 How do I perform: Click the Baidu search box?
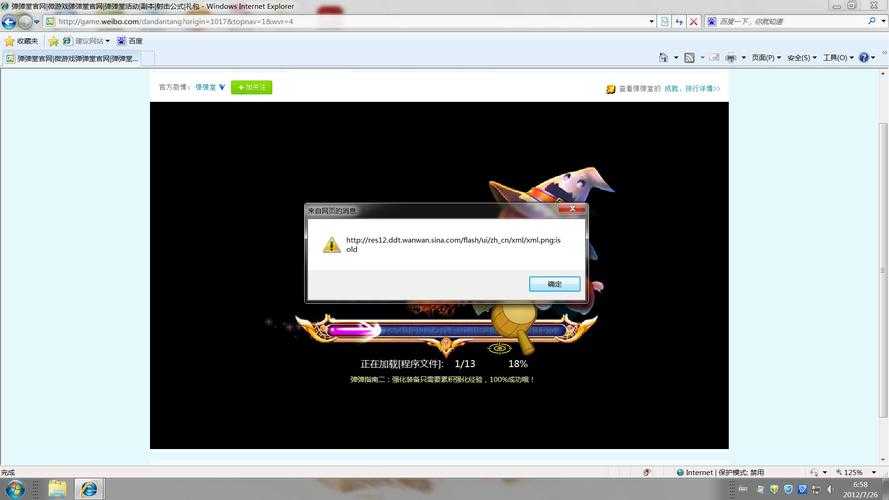[x=791, y=22]
